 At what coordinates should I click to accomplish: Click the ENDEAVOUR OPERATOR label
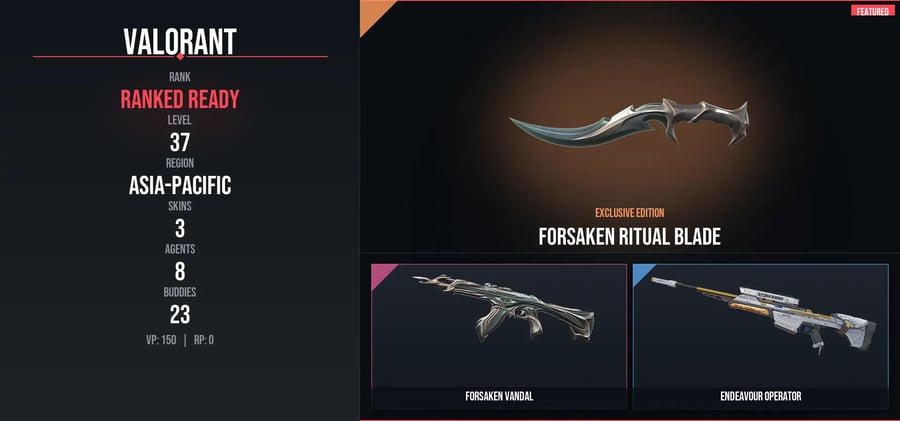point(761,396)
